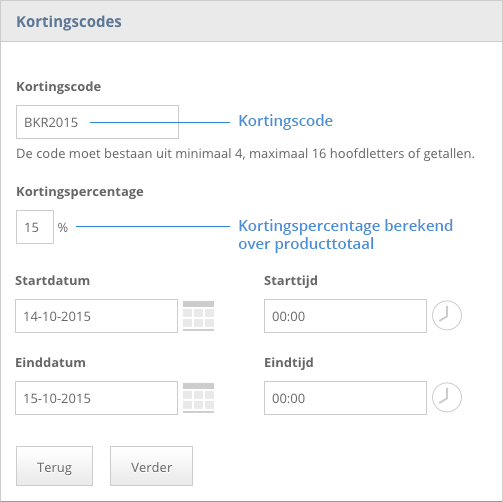Click the Starttijd field label

(x=291, y=281)
